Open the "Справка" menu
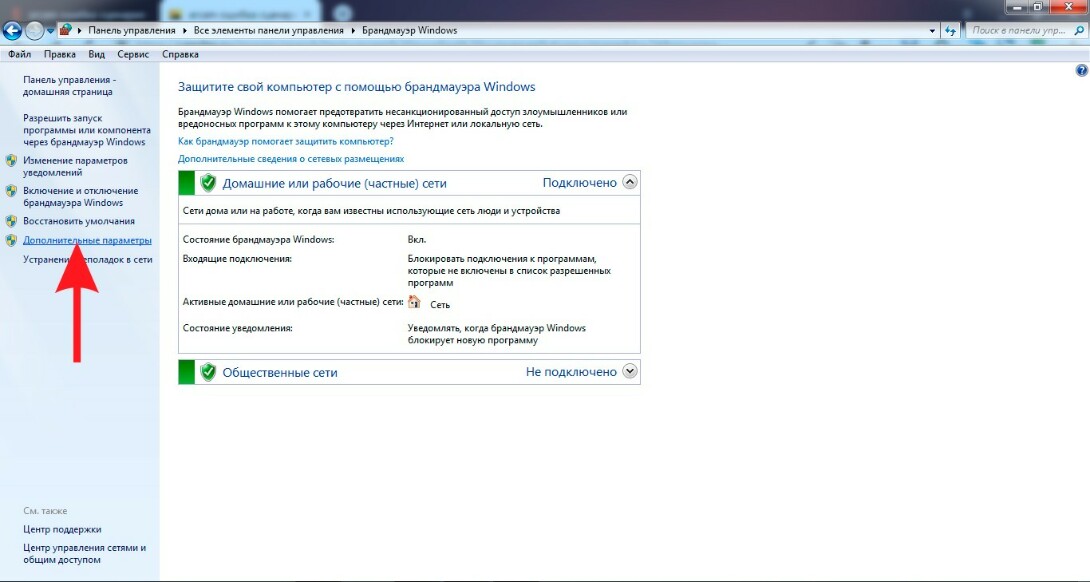Screen dimensions: 1090x582 180,54
